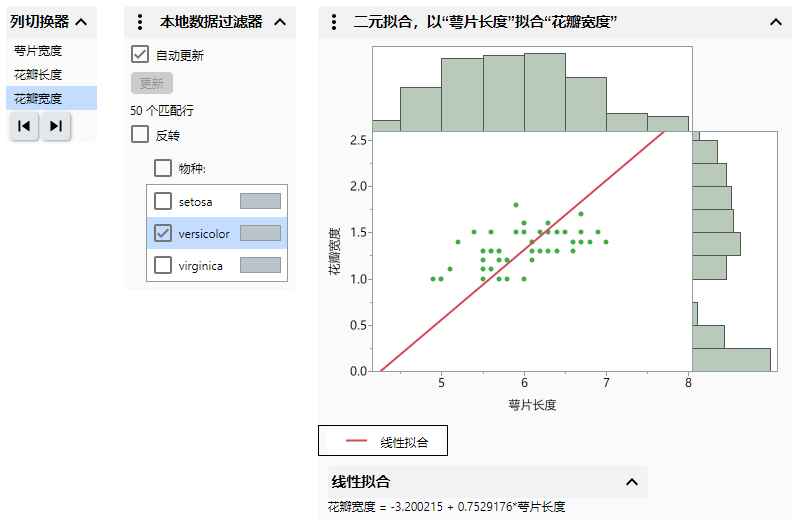
Task: Collapse the column switcher panel
Action: (x=81, y=22)
